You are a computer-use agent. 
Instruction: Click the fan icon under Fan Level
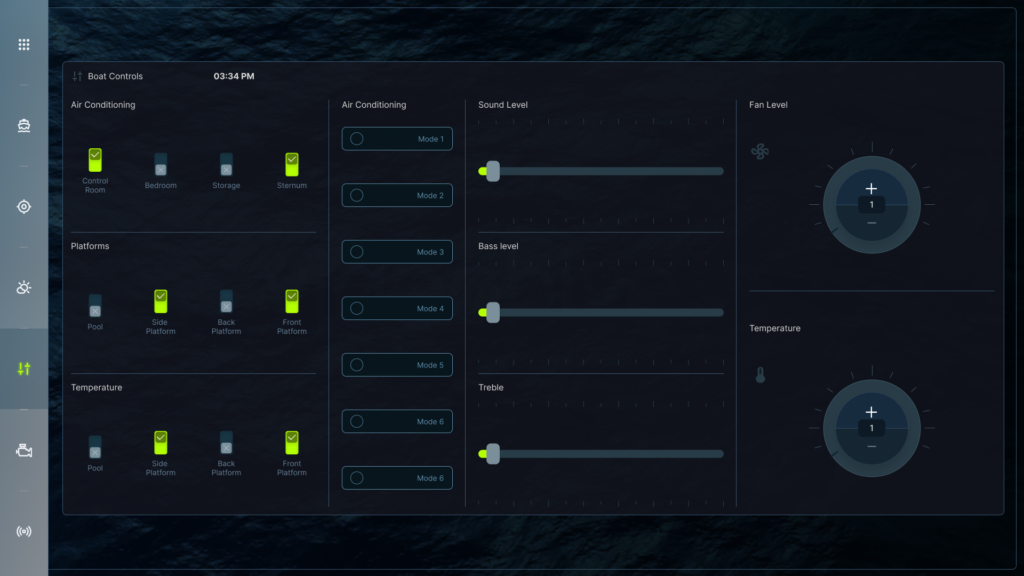coord(760,152)
